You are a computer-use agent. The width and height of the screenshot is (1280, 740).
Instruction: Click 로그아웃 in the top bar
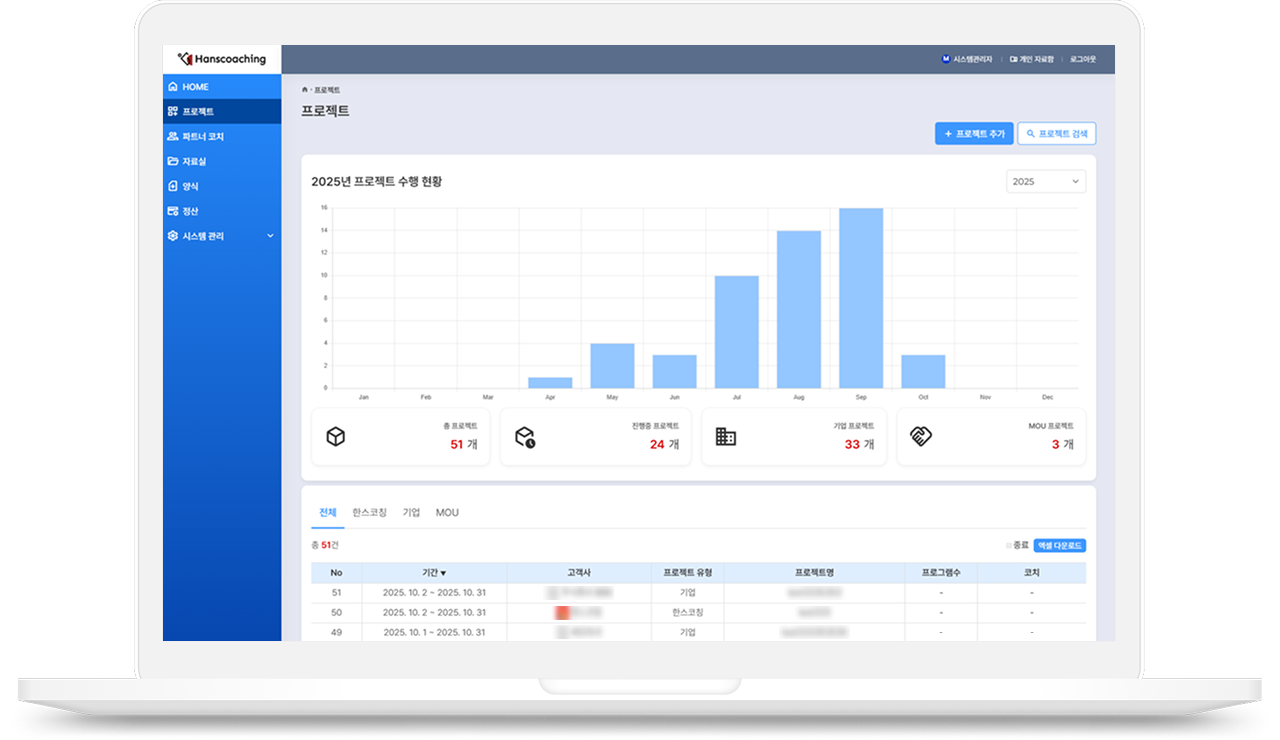(1082, 59)
